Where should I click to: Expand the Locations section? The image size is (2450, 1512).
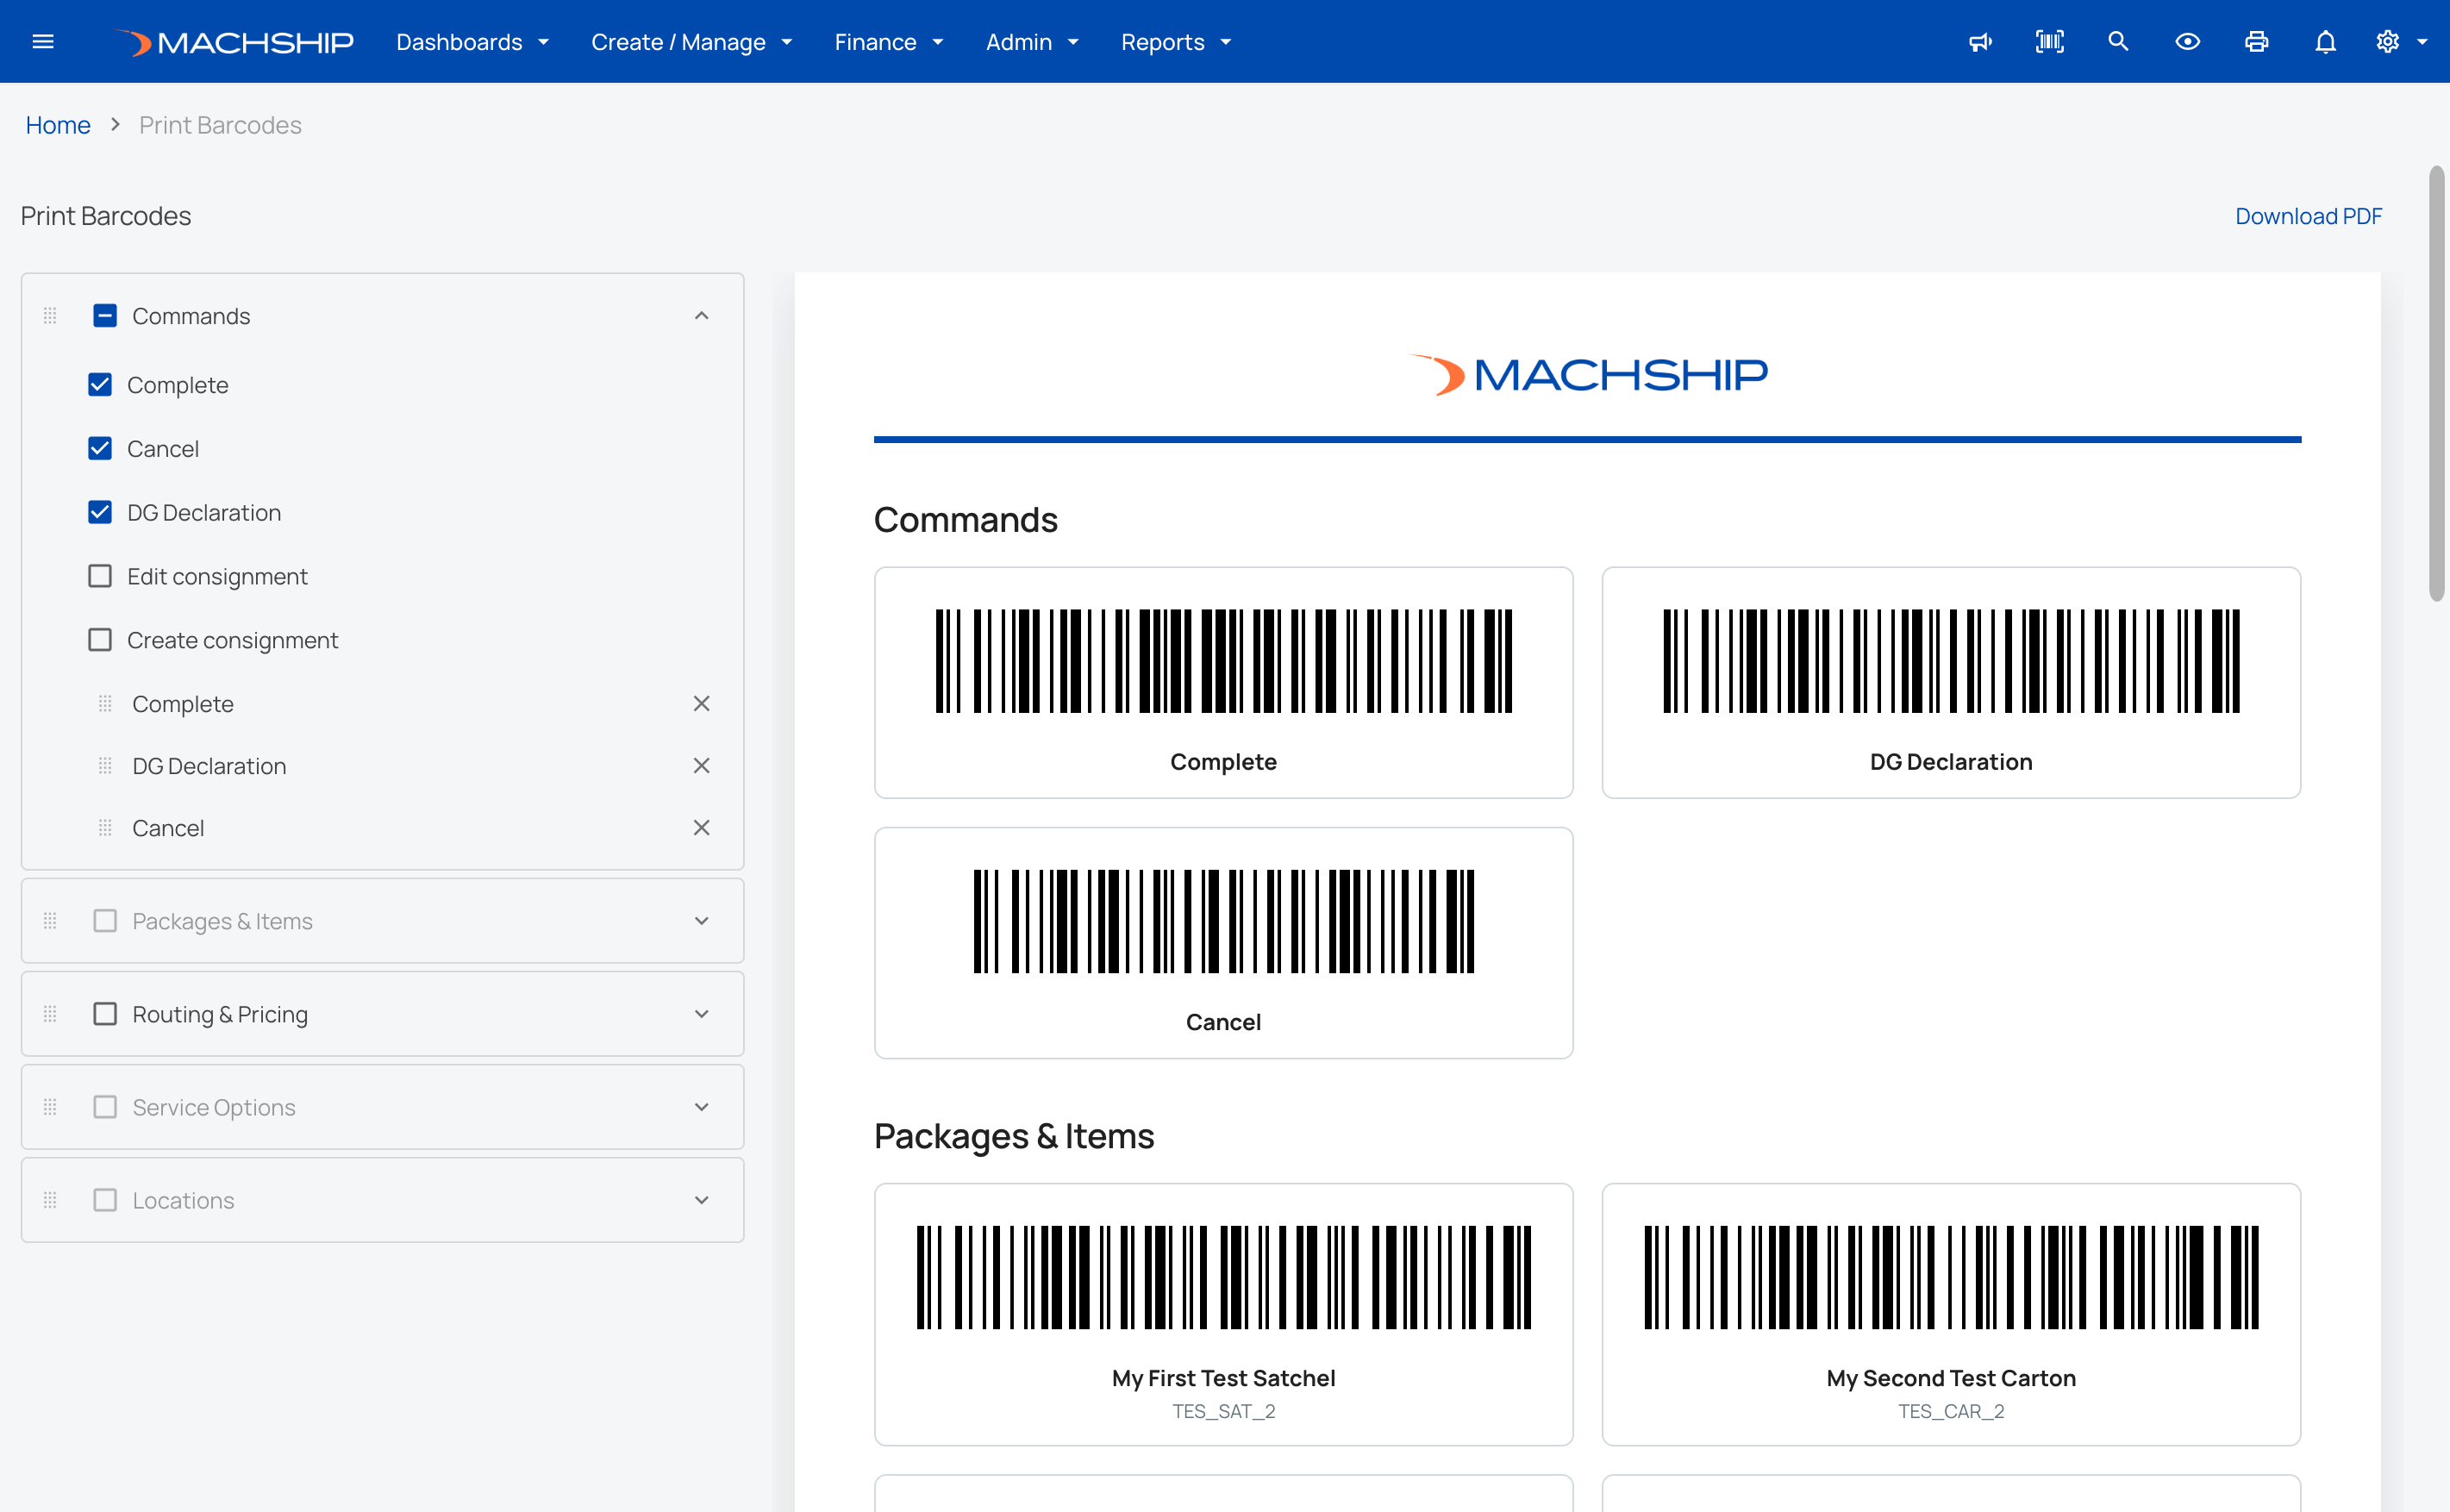(x=701, y=1200)
